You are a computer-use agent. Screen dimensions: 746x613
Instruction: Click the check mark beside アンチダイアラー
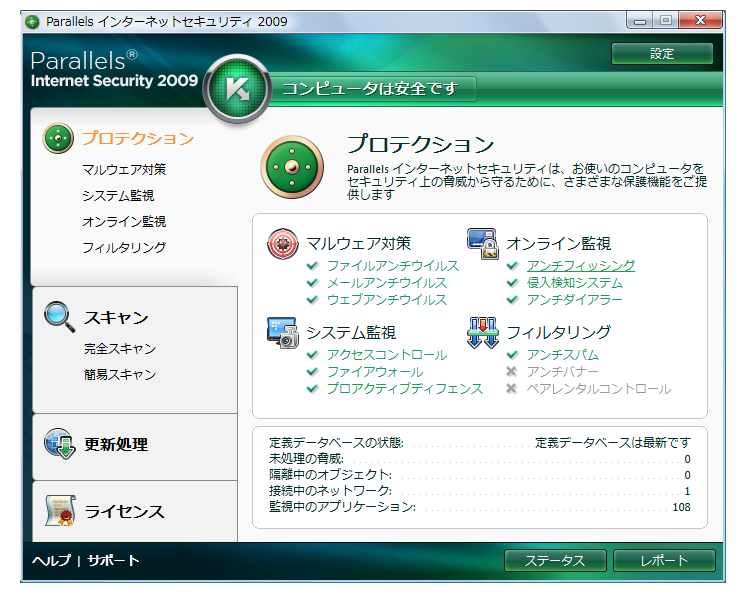[x=512, y=300]
